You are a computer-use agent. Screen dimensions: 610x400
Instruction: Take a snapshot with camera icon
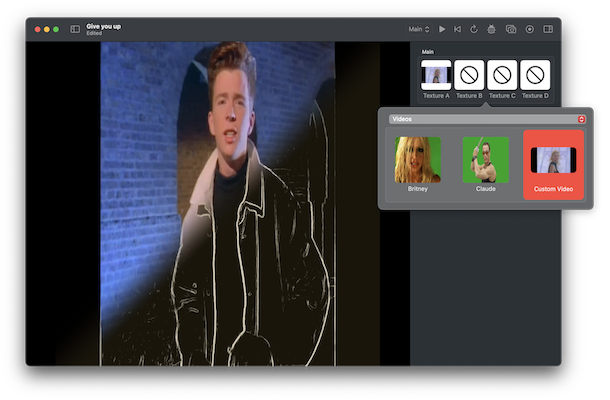[511, 29]
